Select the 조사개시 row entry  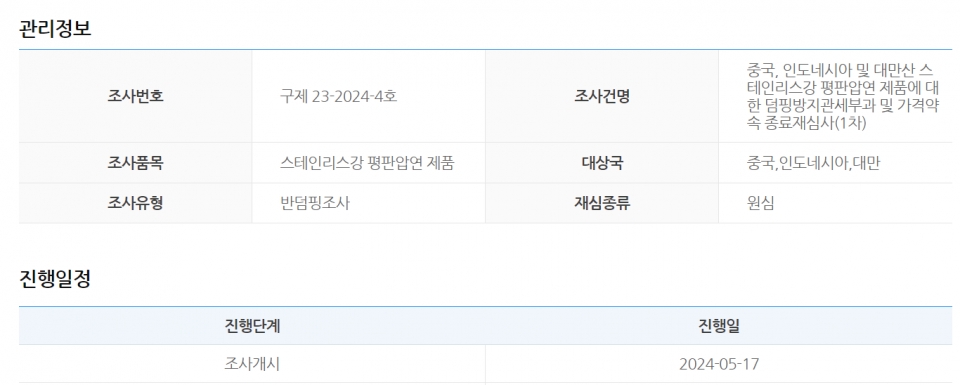[252, 364]
